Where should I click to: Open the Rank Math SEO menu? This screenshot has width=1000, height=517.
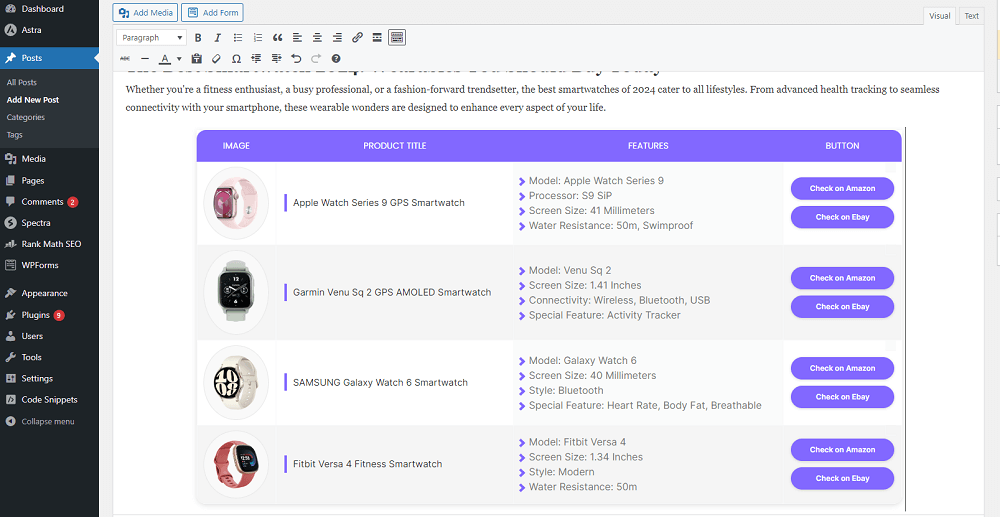point(49,244)
